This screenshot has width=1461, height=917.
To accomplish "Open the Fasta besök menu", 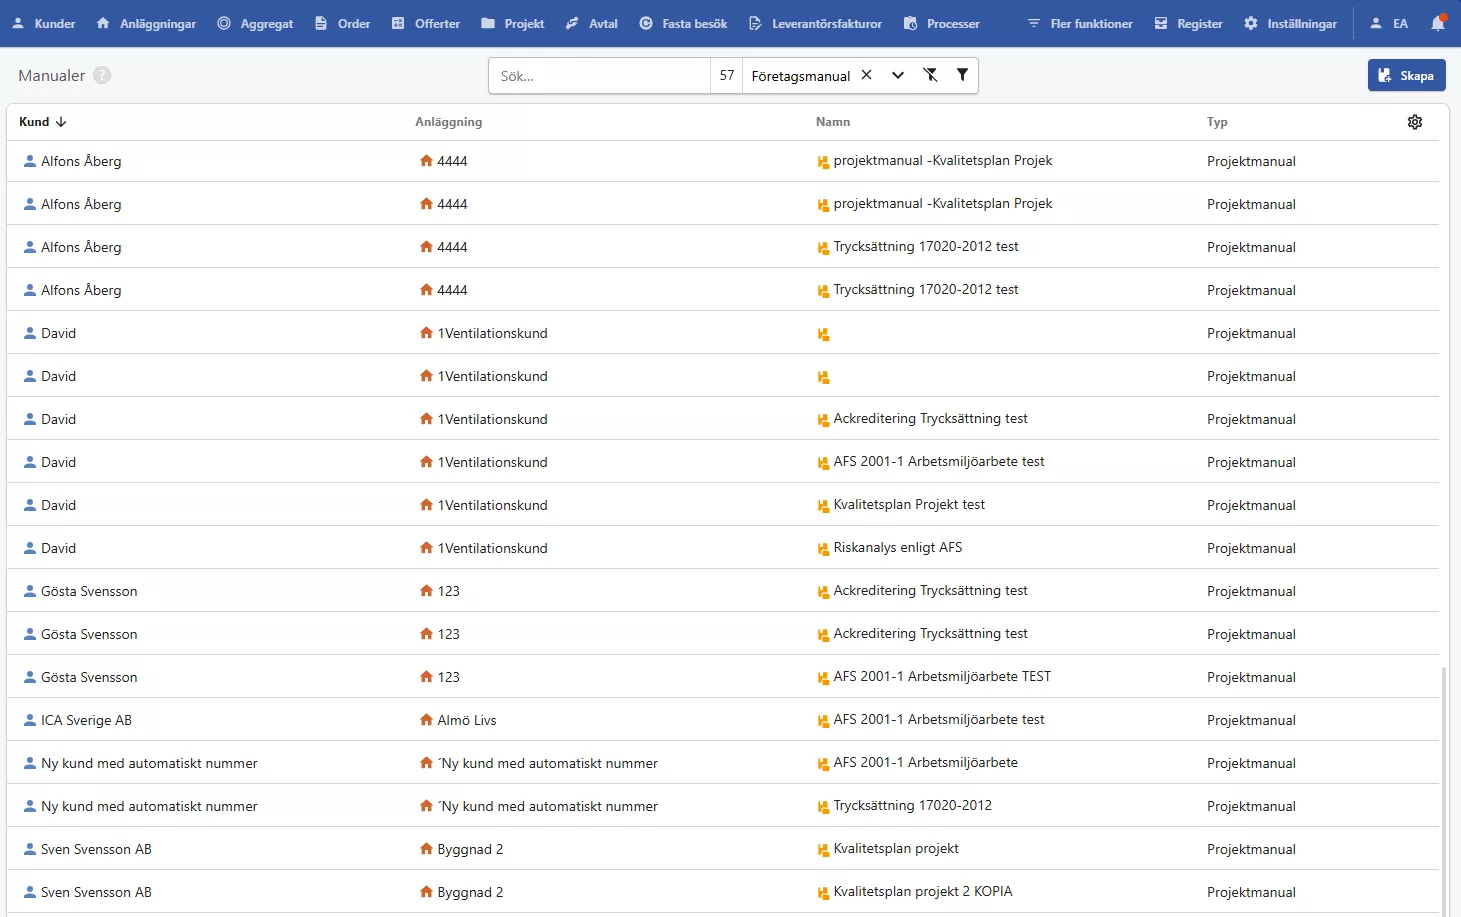I will (x=683, y=23).
